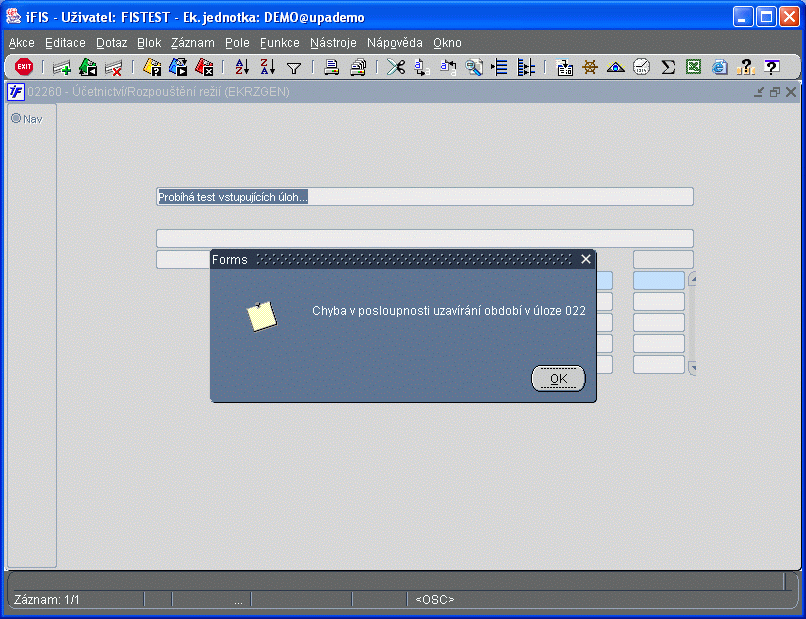The height and width of the screenshot is (619, 806).
Task: Click the single printer icon
Action: [x=332, y=67]
